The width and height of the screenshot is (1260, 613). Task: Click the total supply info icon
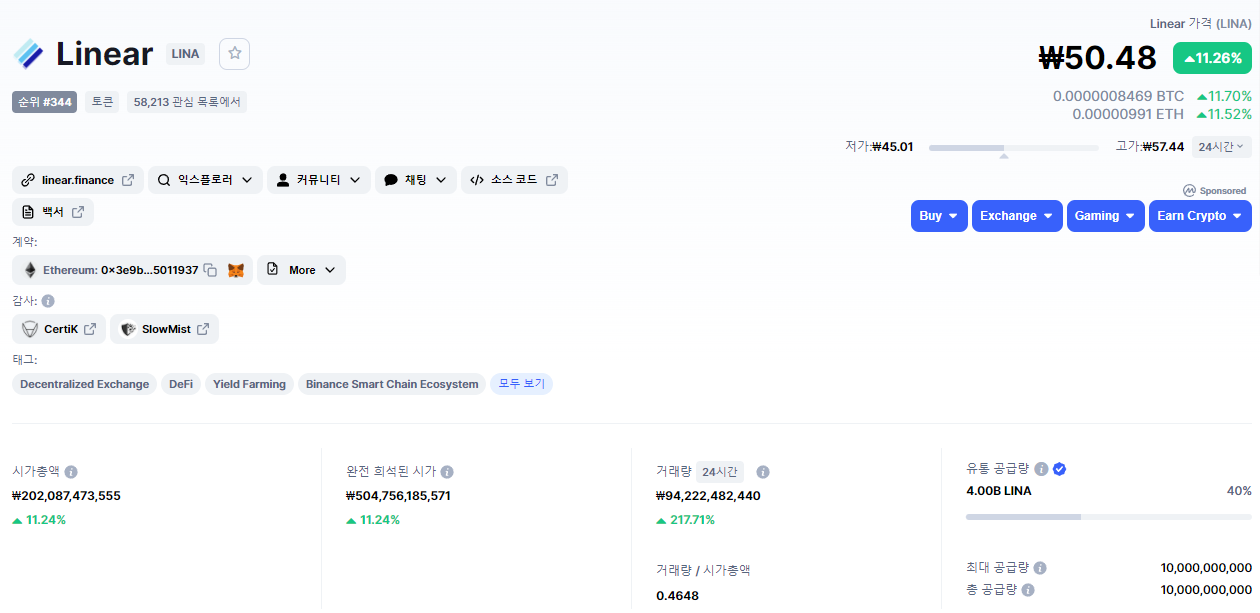1028,590
